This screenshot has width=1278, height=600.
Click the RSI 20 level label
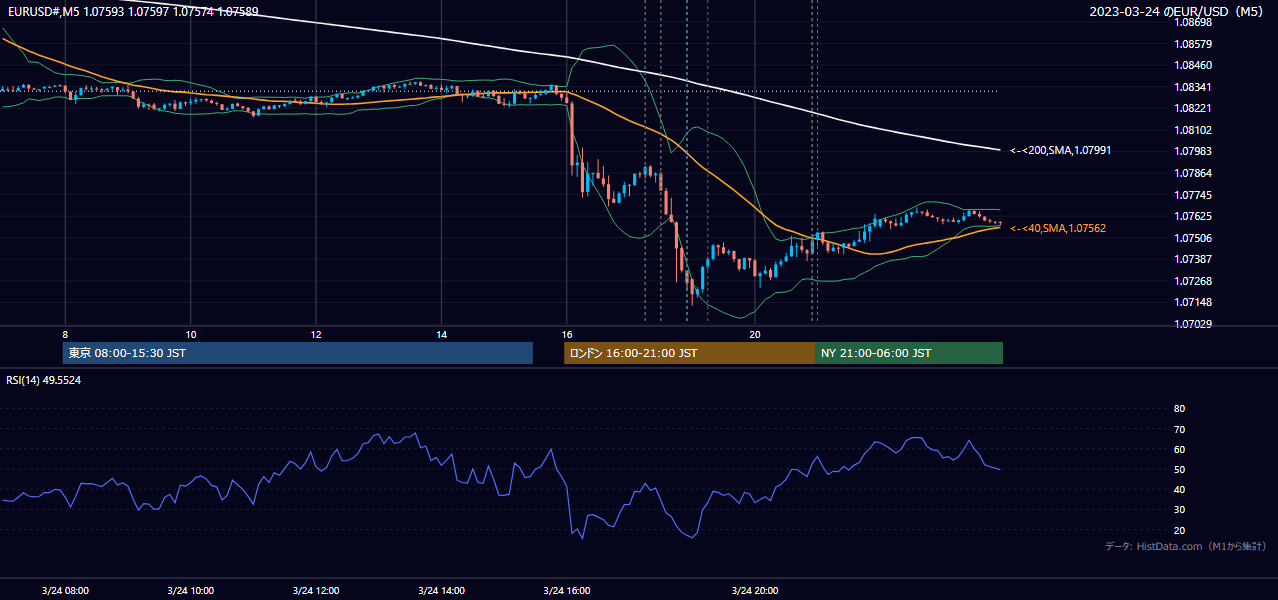click(x=1179, y=530)
